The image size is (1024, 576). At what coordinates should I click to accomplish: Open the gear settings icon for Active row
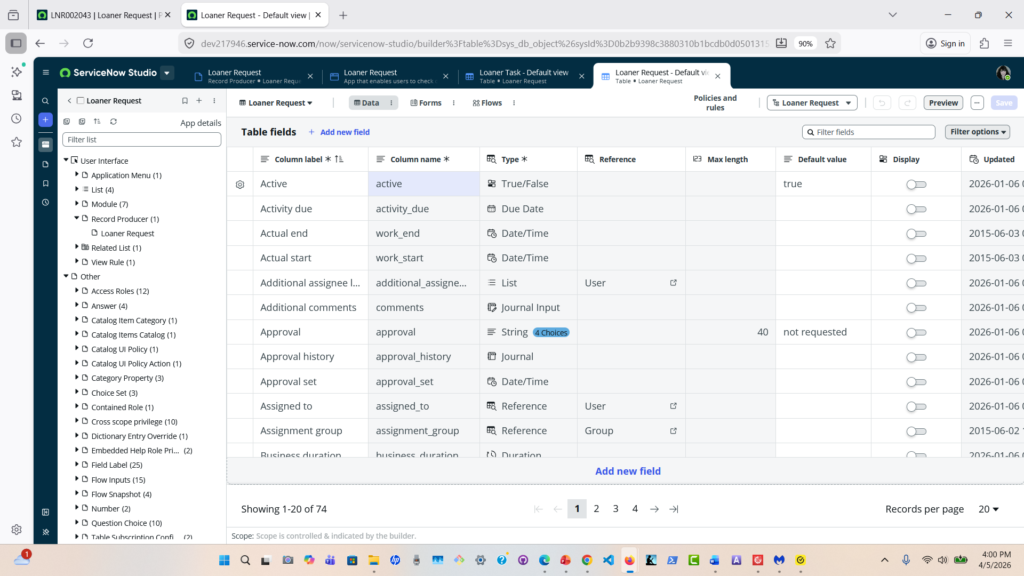tap(240, 184)
